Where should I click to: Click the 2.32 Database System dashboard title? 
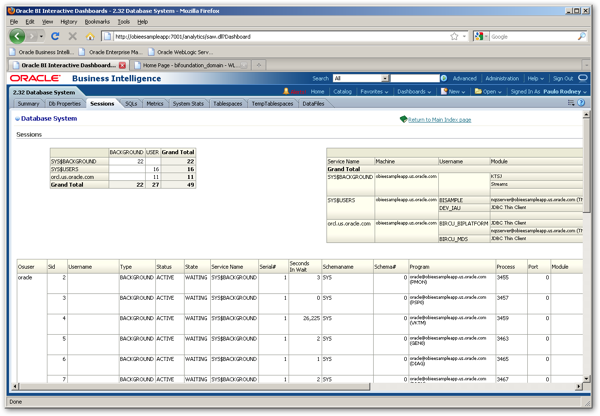coord(44,92)
